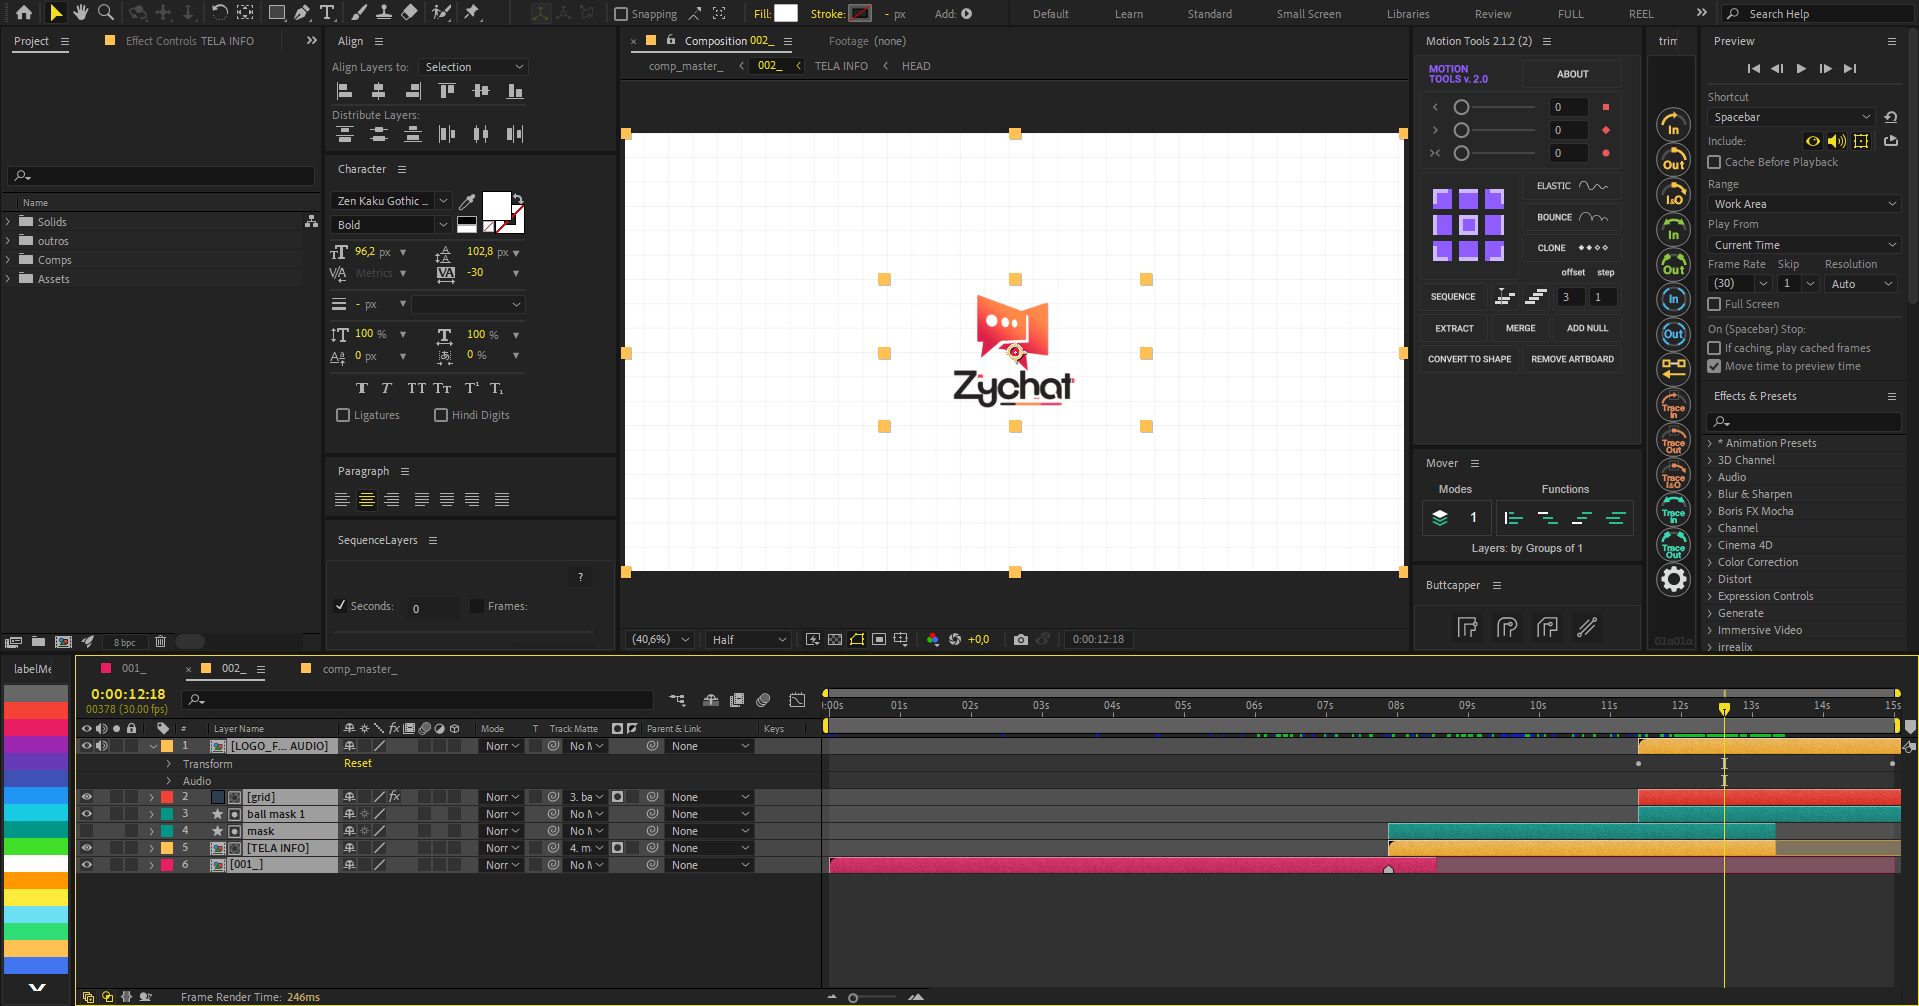Click the ABOUT button in Motion Tools

click(x=1572, y=74)
